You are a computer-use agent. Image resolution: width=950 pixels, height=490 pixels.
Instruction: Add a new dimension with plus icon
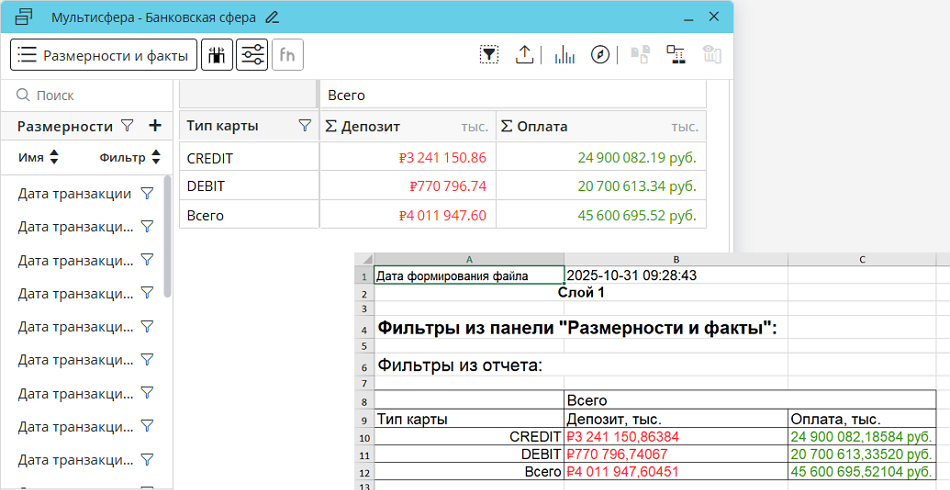pyautogui.click(x=155, y=126)
